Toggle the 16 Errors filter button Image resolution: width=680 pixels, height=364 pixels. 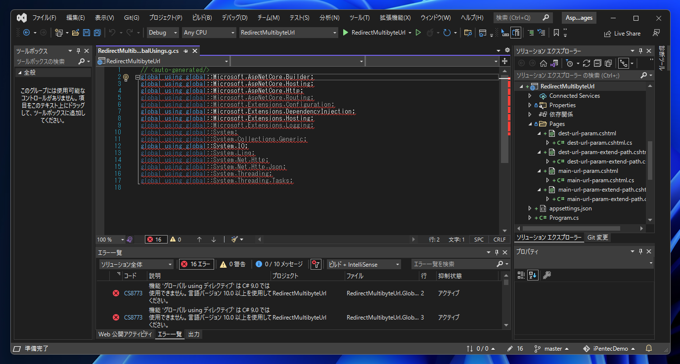point(196,264)
